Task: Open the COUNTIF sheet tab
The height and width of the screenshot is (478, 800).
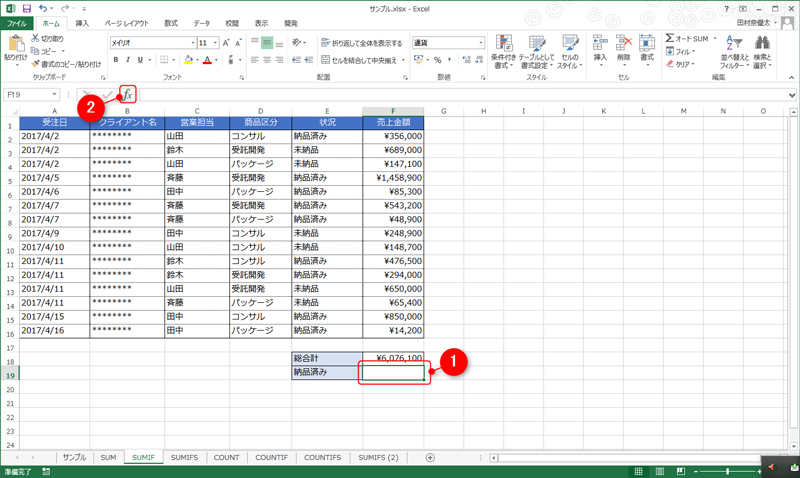Action: (x=271, y=458)
